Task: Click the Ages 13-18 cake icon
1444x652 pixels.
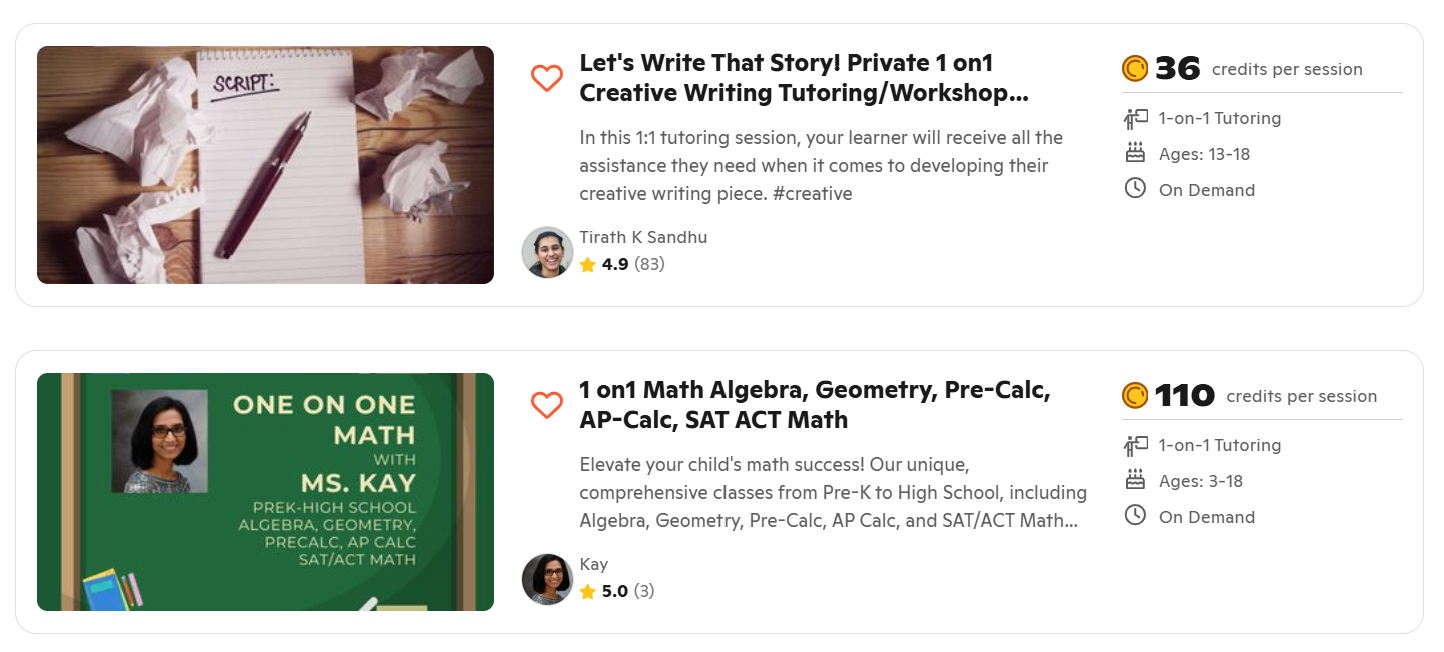Action: (1135, 154)
